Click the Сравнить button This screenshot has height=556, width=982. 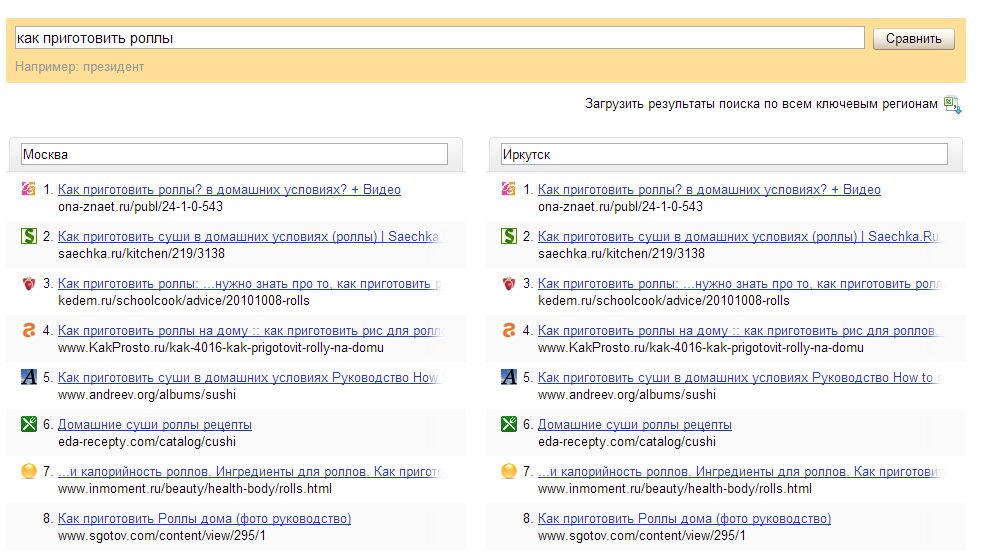pyautogui.click(x=913, y=39)
